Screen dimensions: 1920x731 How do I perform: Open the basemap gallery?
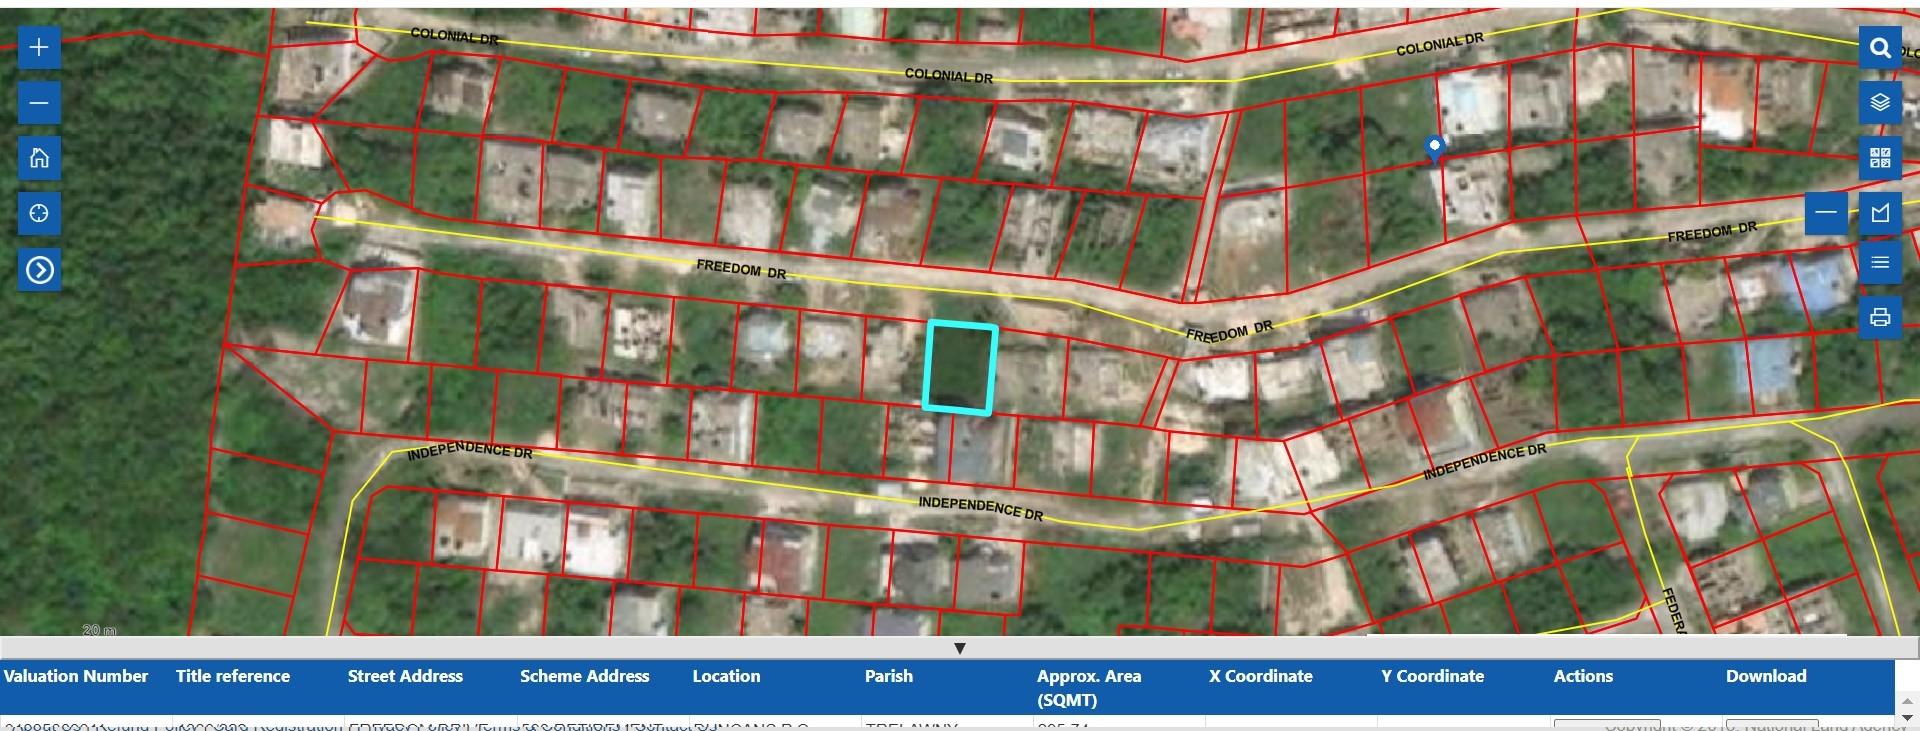(1880, 158)
